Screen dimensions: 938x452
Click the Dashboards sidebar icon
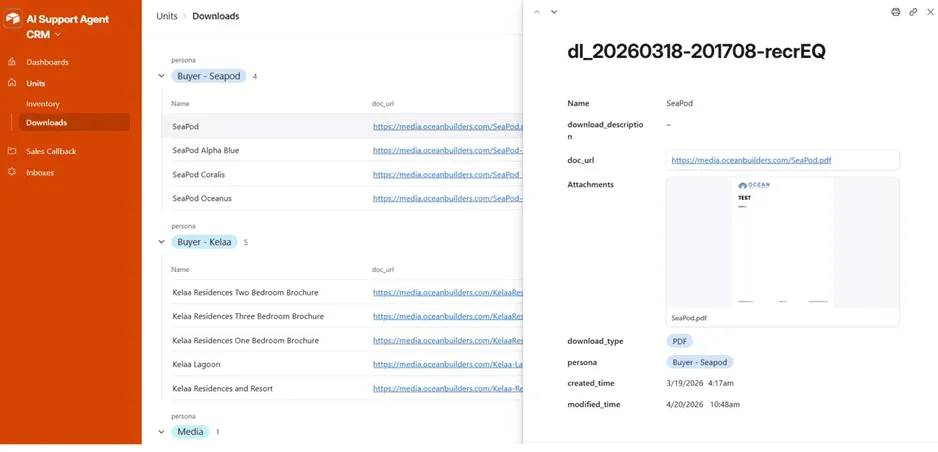click(12, 62)
